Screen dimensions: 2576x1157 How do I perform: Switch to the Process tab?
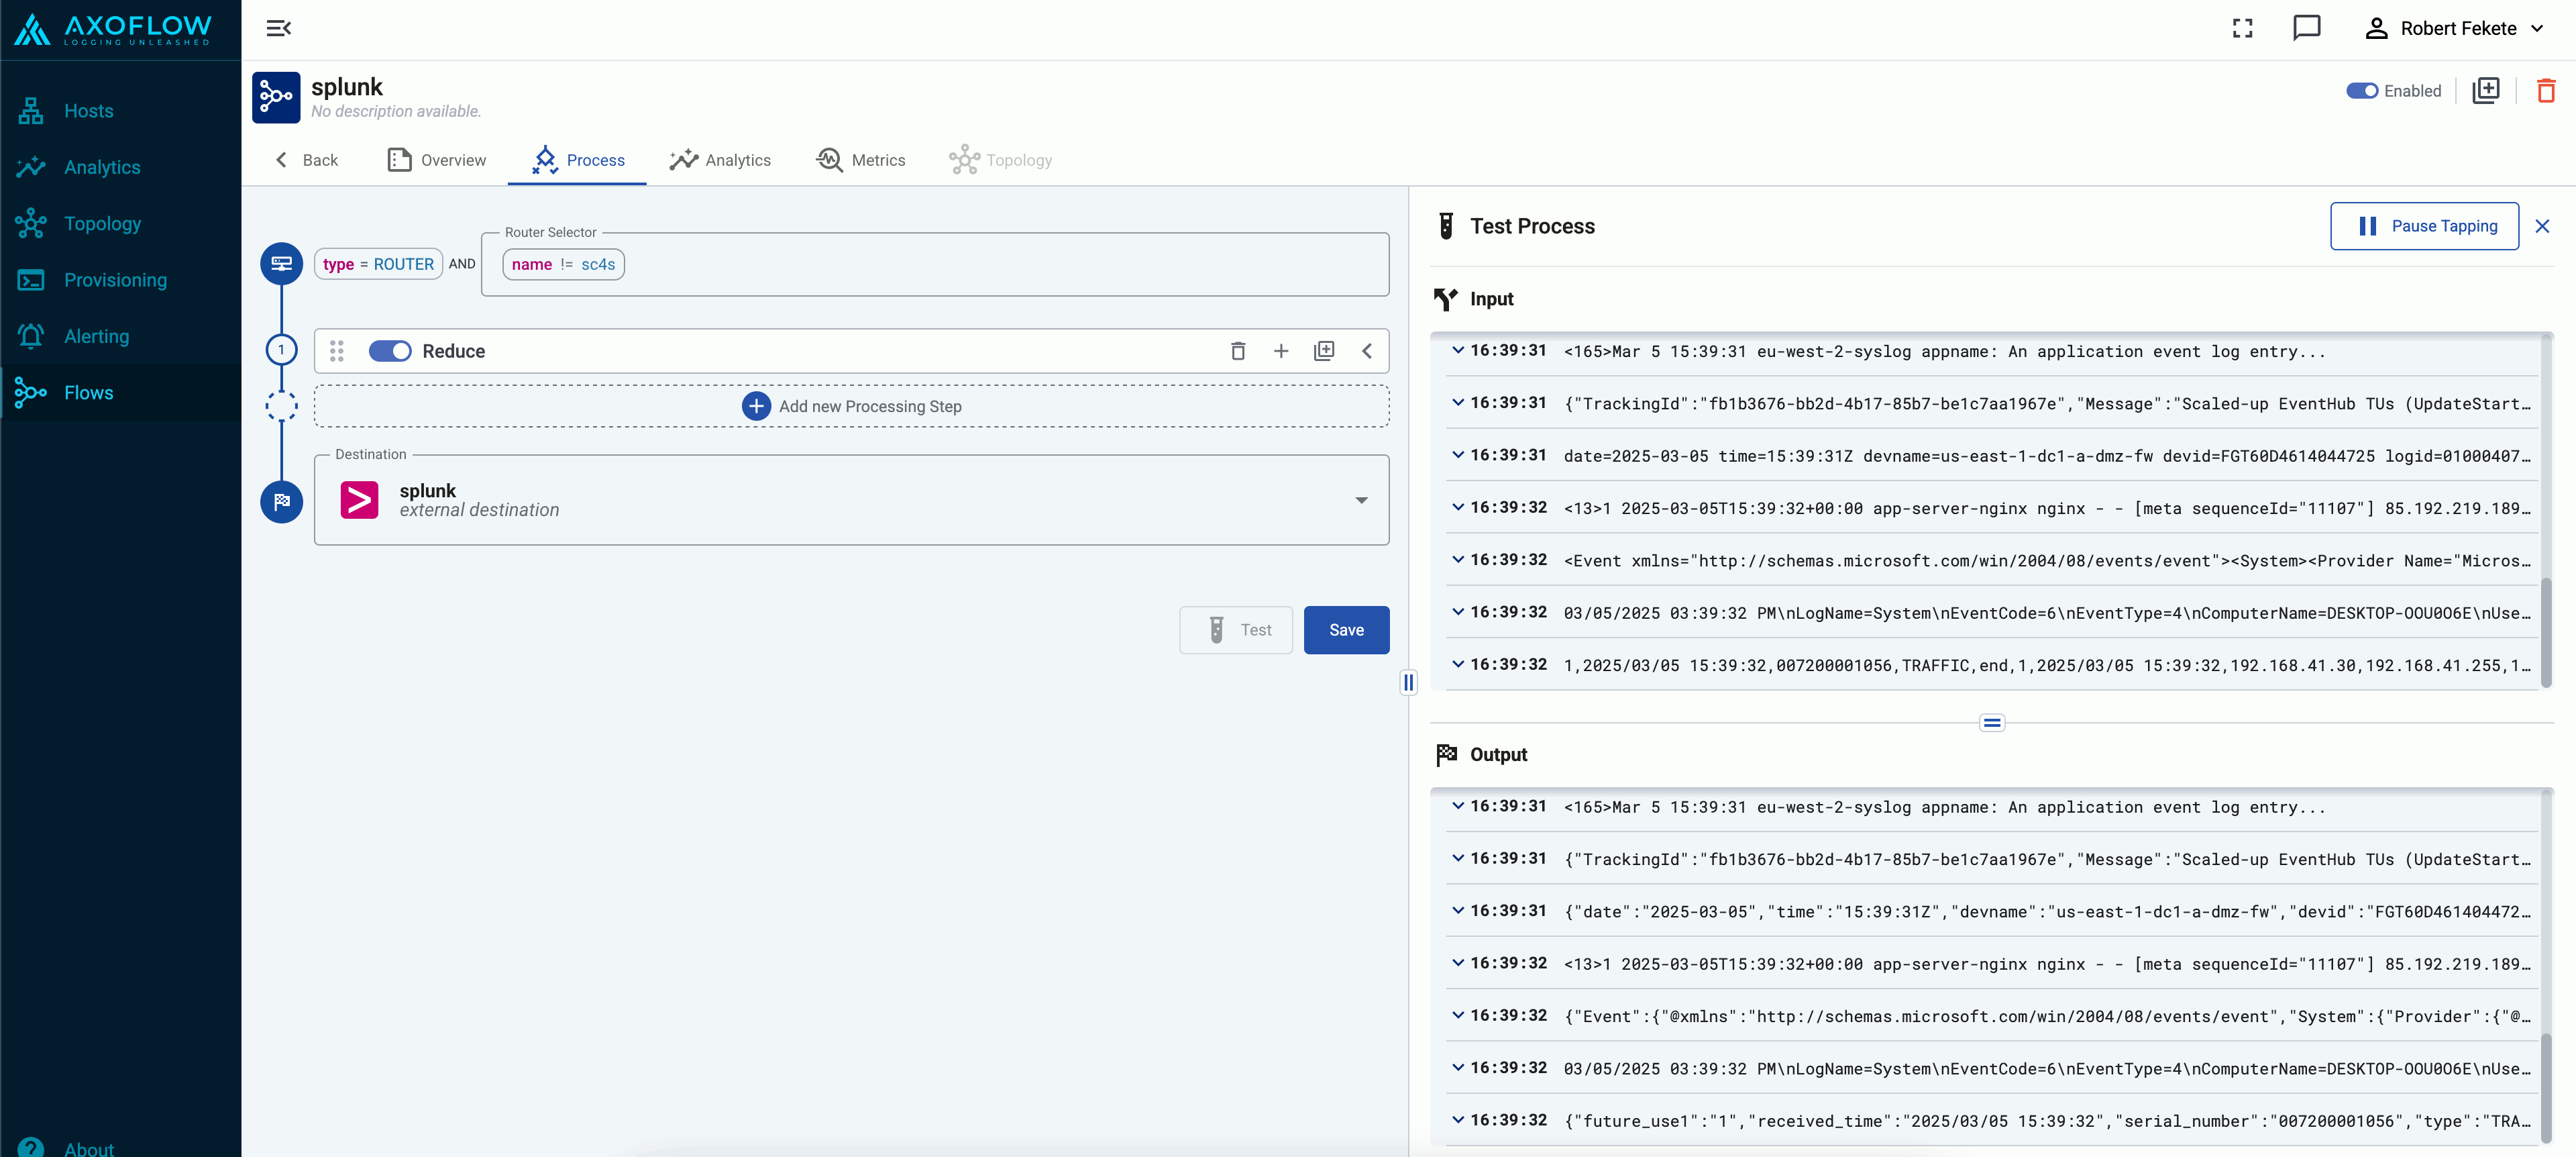click(578, 160)
